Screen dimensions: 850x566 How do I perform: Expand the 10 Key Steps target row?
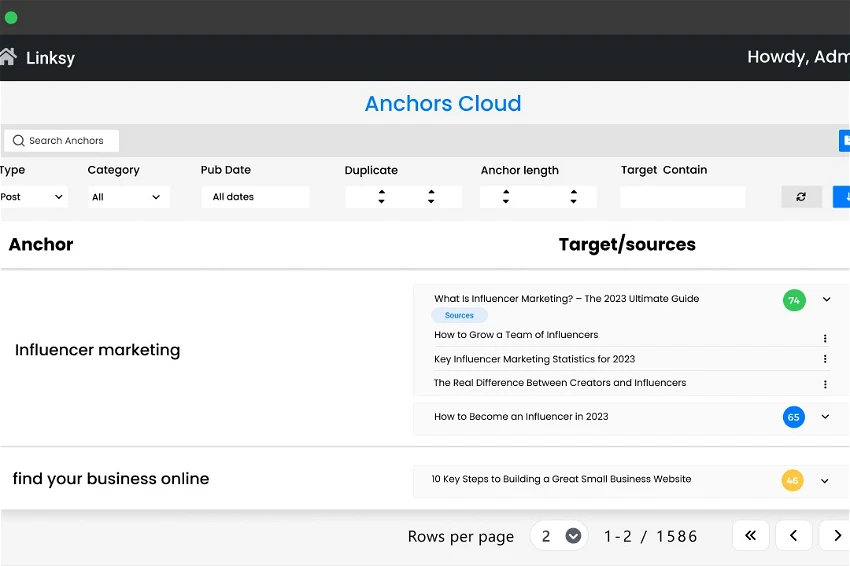pyautogui.click(x=825, y=481)
